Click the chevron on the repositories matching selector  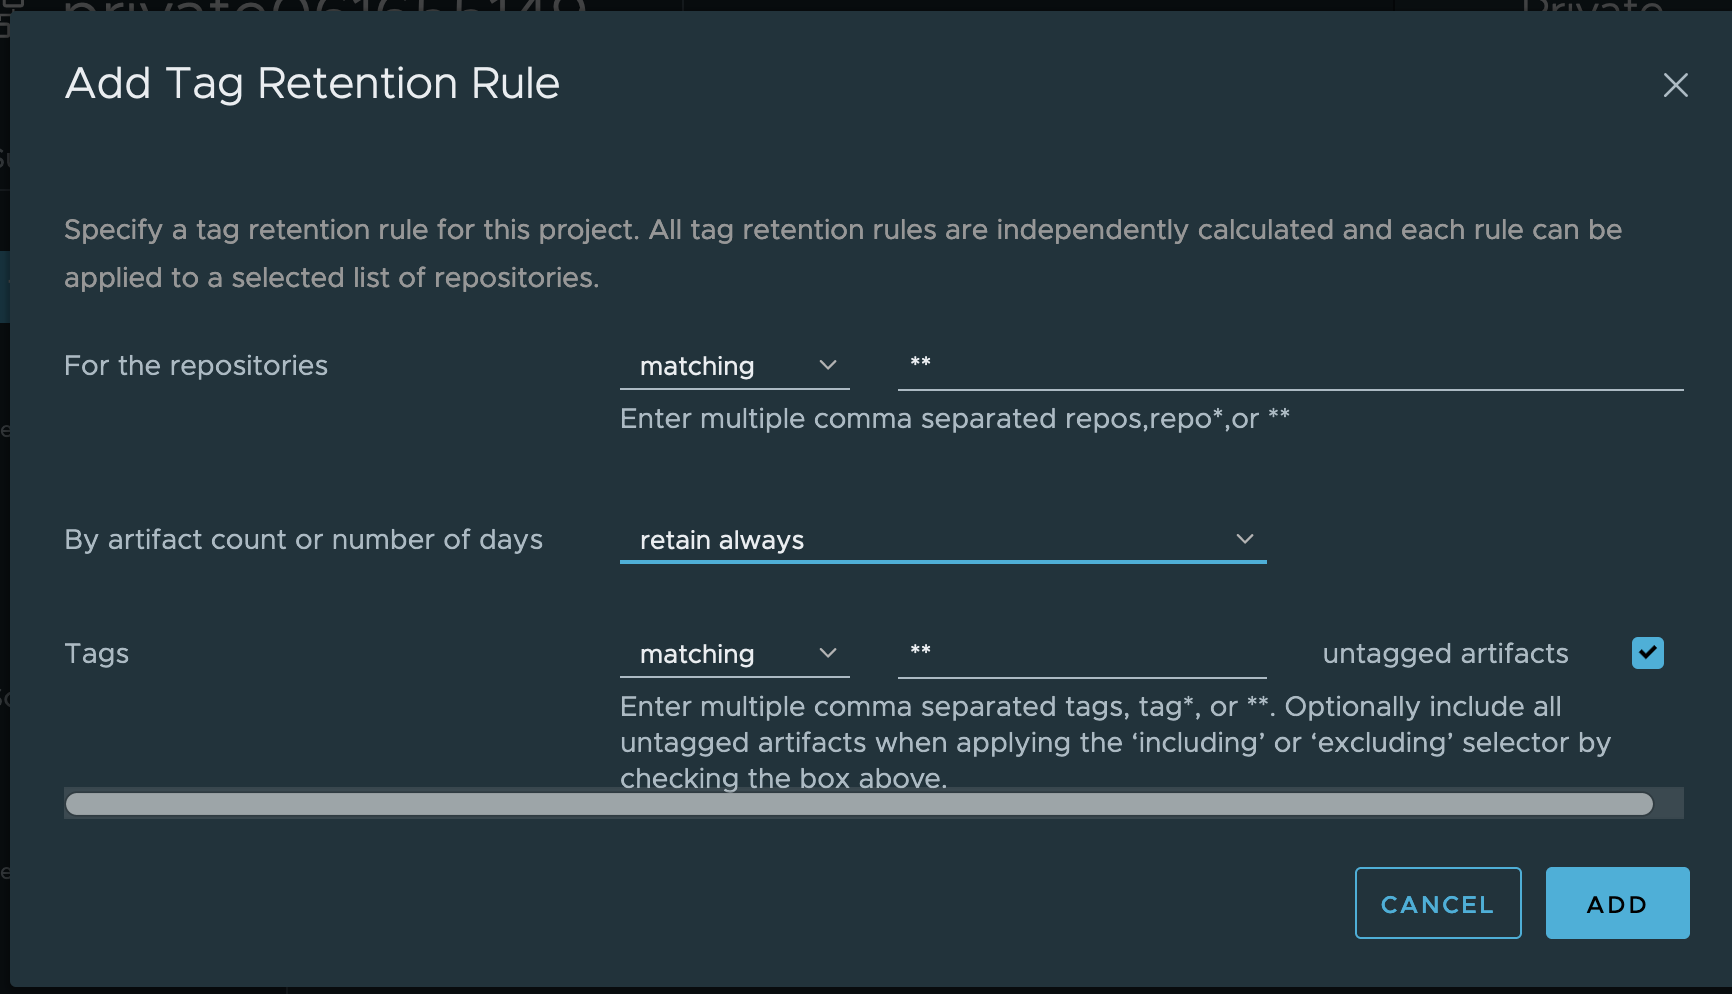828,366
